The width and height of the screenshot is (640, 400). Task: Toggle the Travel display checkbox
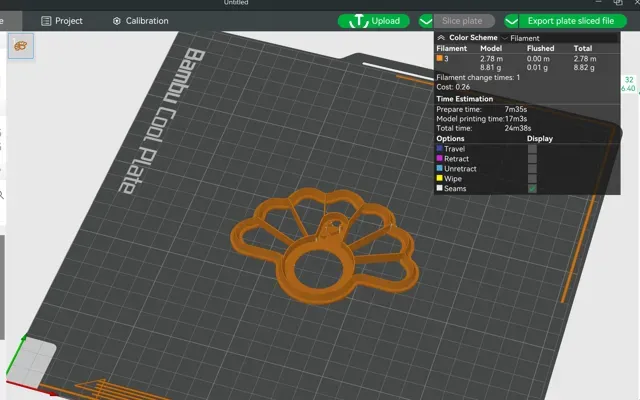(532, 149)
